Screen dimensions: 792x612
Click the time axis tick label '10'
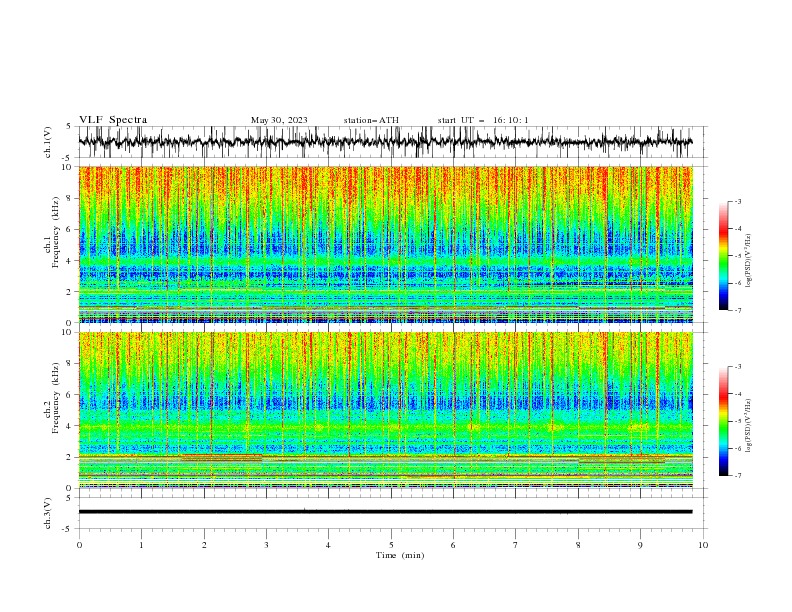(703, 545)
